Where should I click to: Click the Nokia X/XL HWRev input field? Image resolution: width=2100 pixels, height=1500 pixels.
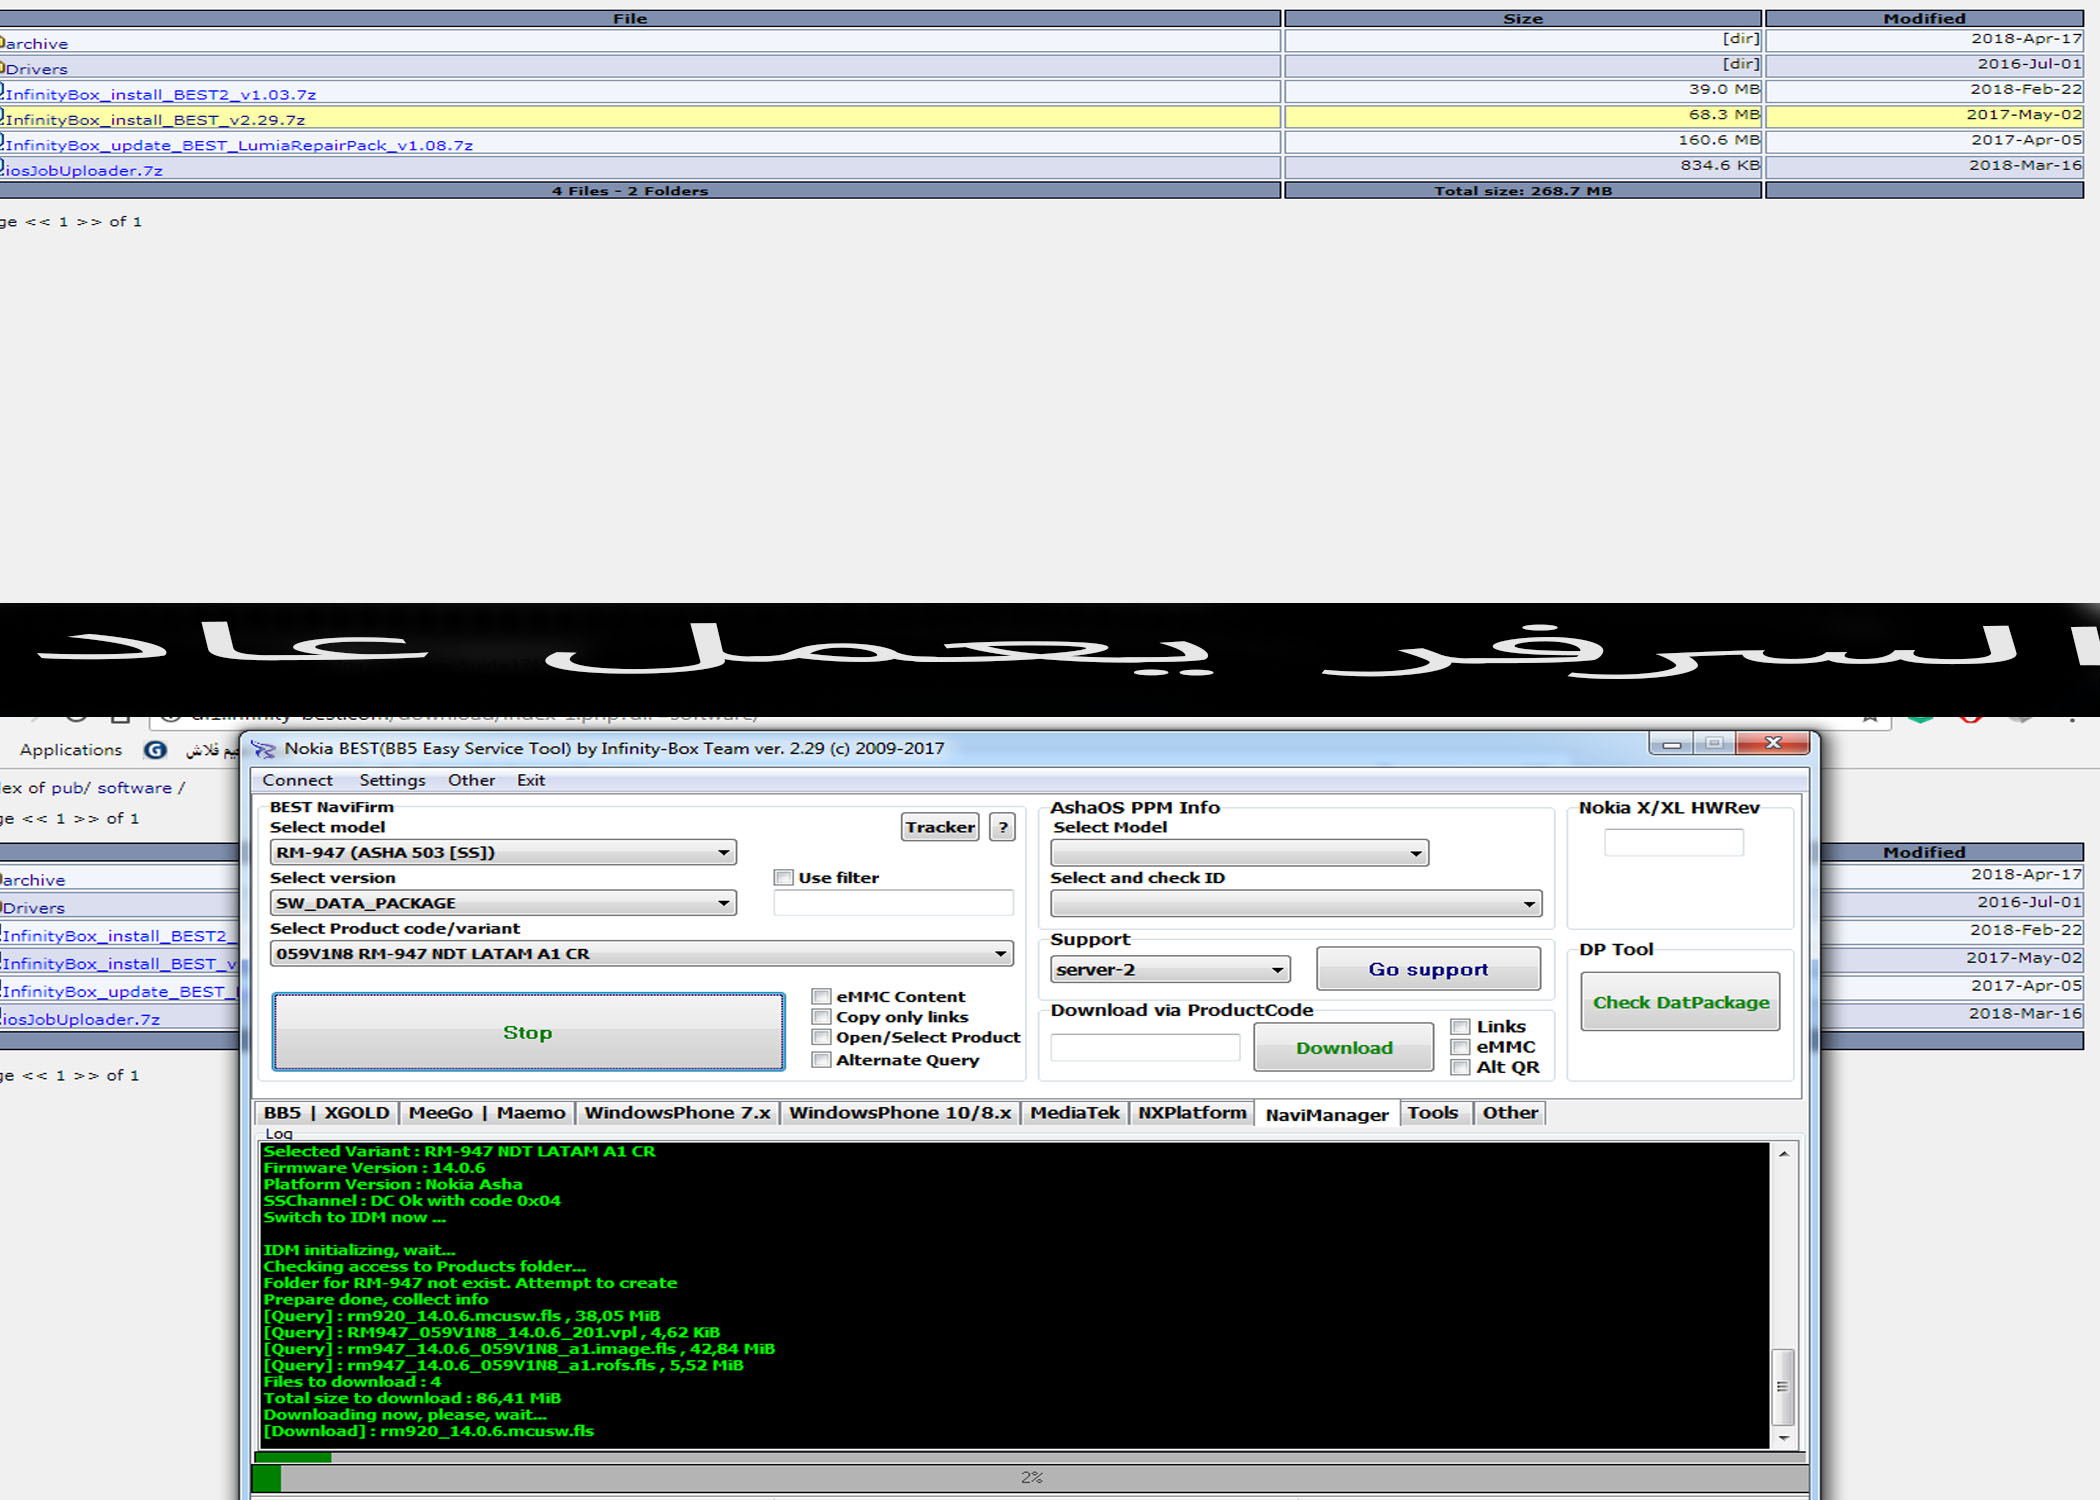pyautogui.click(x=1674, y=843)
